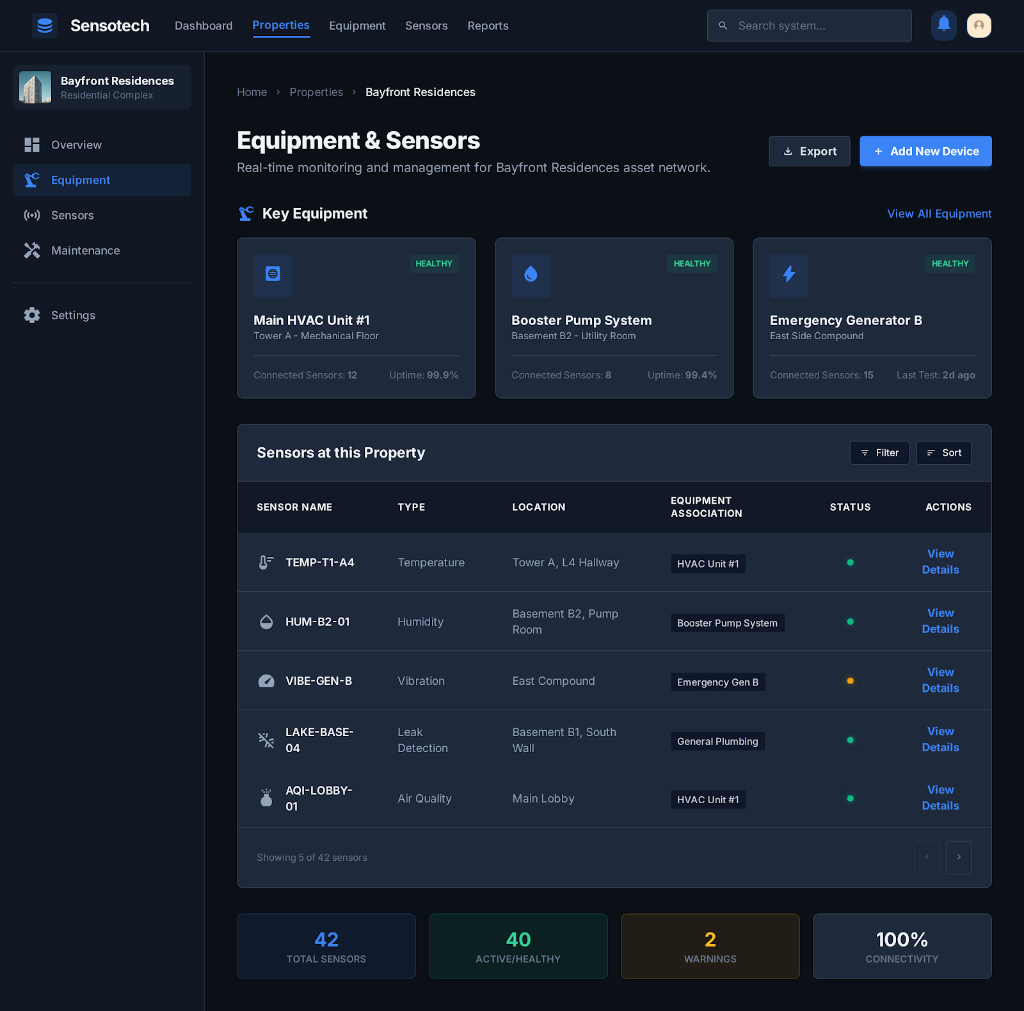1024x1011 pixels.
Task: Open the Filter options for sensors
Action: pos(880,453)
